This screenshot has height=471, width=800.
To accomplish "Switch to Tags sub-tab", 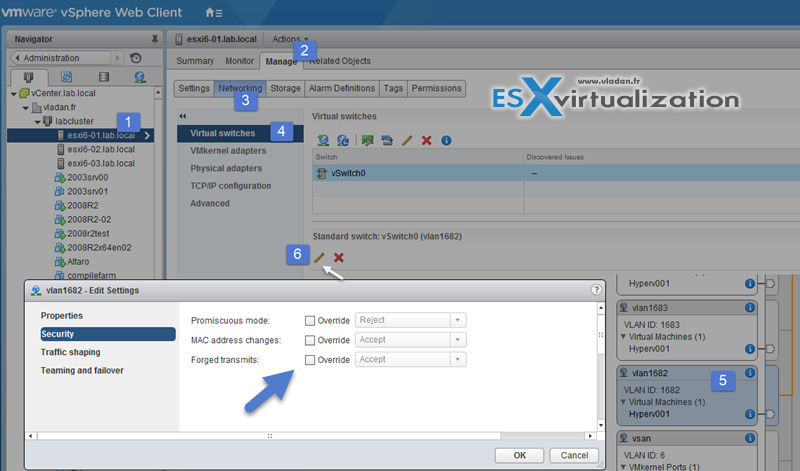I will 393,88.
